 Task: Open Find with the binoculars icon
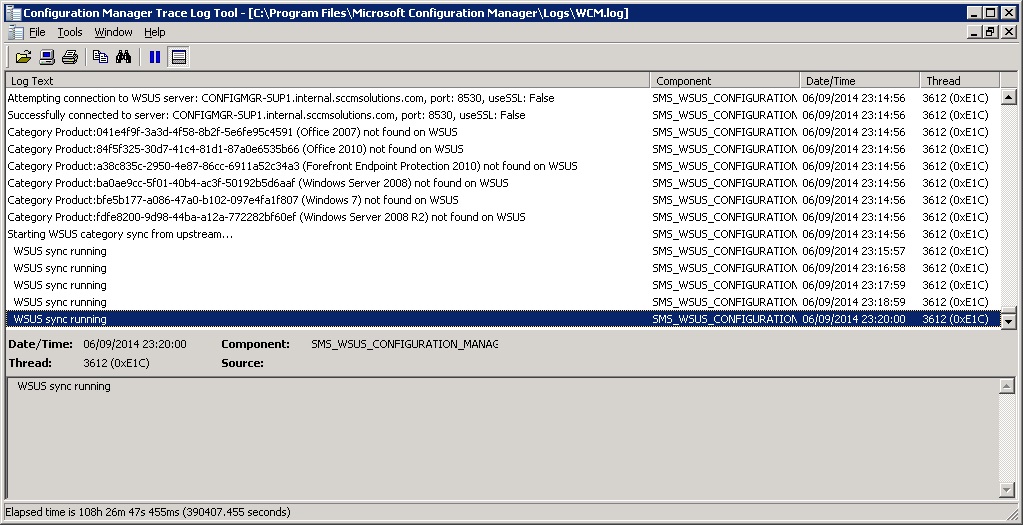tap(123, 57)
